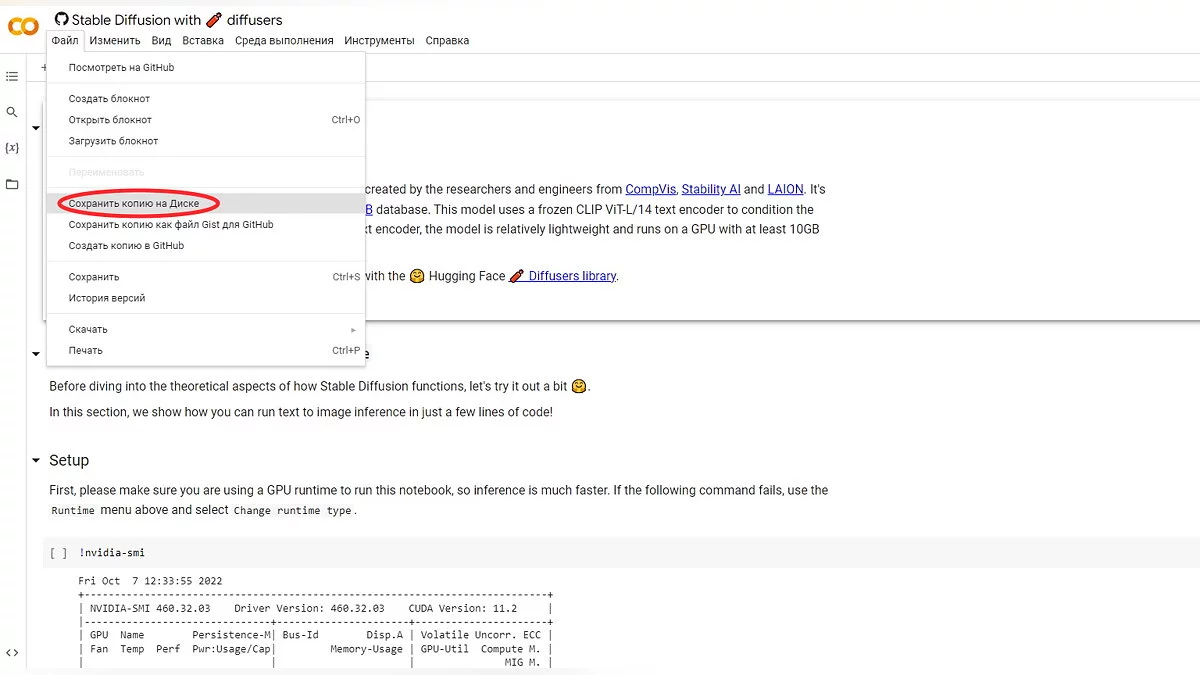Choose Загрузить блокнот

click(x=205, y=141)
